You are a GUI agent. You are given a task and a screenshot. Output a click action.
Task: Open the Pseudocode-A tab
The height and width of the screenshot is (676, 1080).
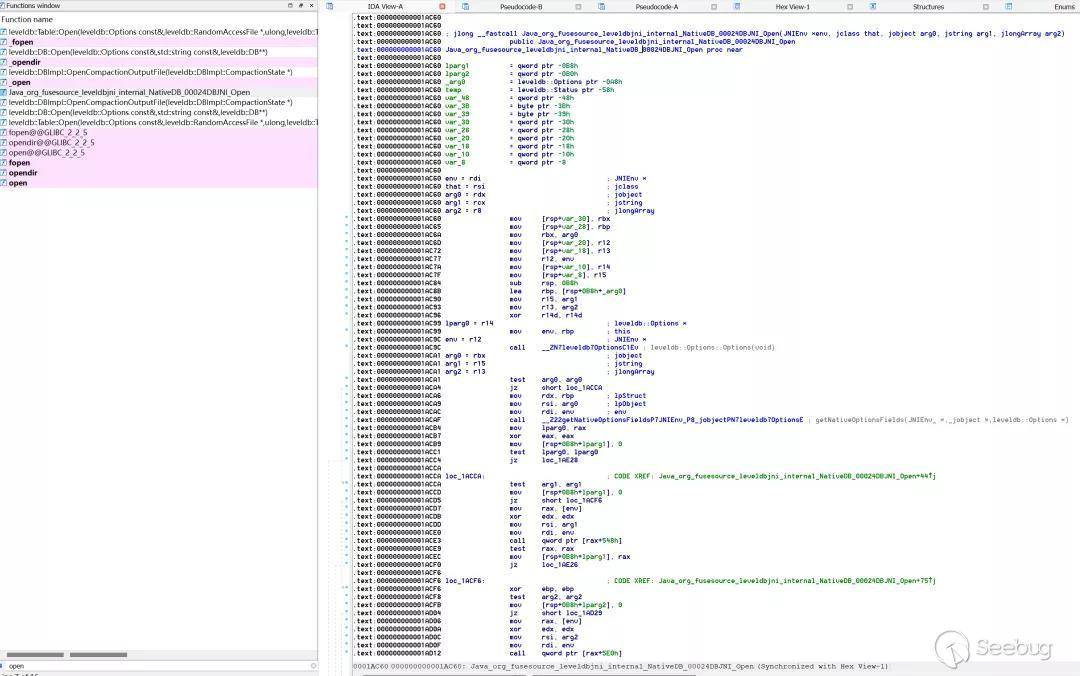(656, 7)
